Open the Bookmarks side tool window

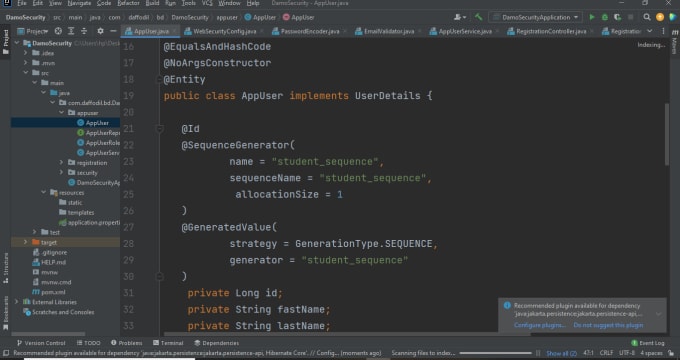point(6,313)
